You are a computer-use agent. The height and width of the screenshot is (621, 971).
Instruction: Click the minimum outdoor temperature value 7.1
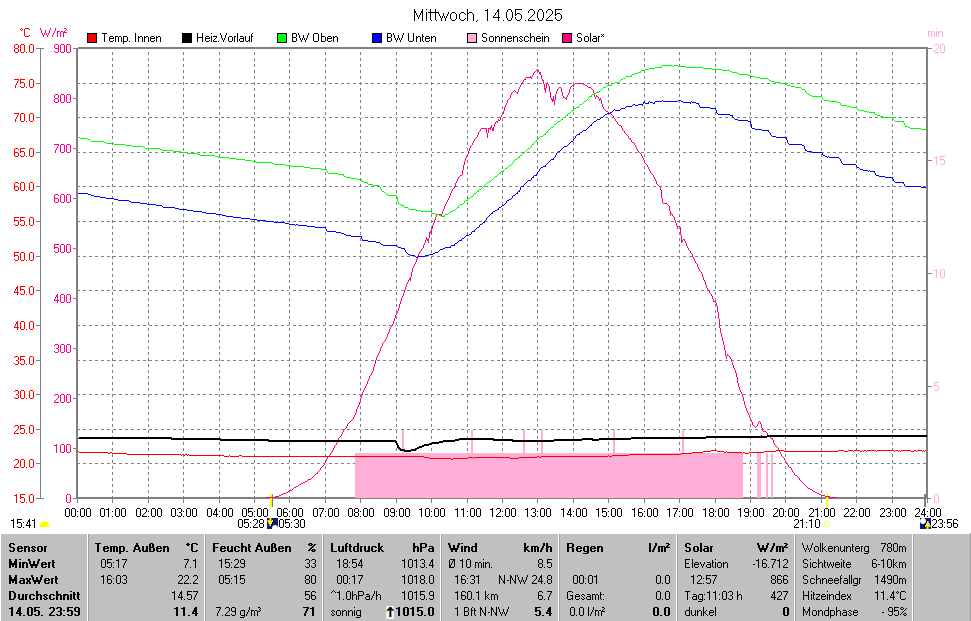click(x=190, y=564)
